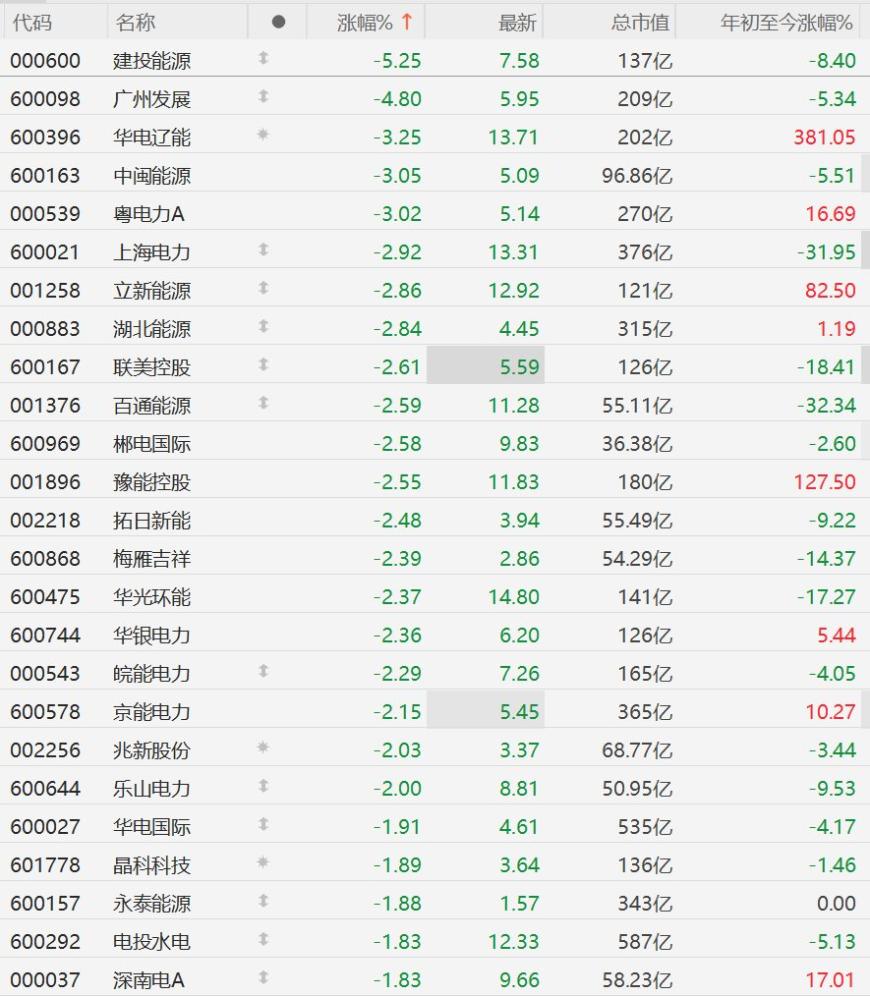Click market cap 96.86亿 of 中闽能源
This screenshot has height=996, width=870.
click(x=637, y=176)
